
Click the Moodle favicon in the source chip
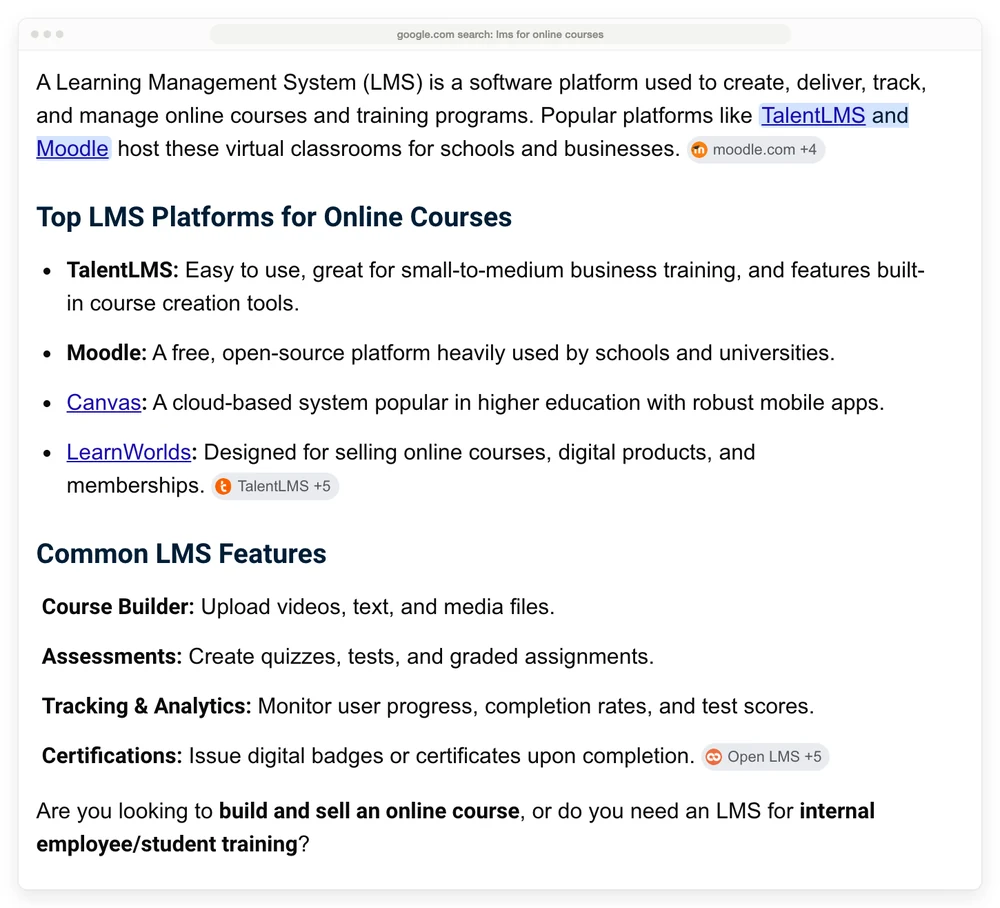(x=700, y=150)
